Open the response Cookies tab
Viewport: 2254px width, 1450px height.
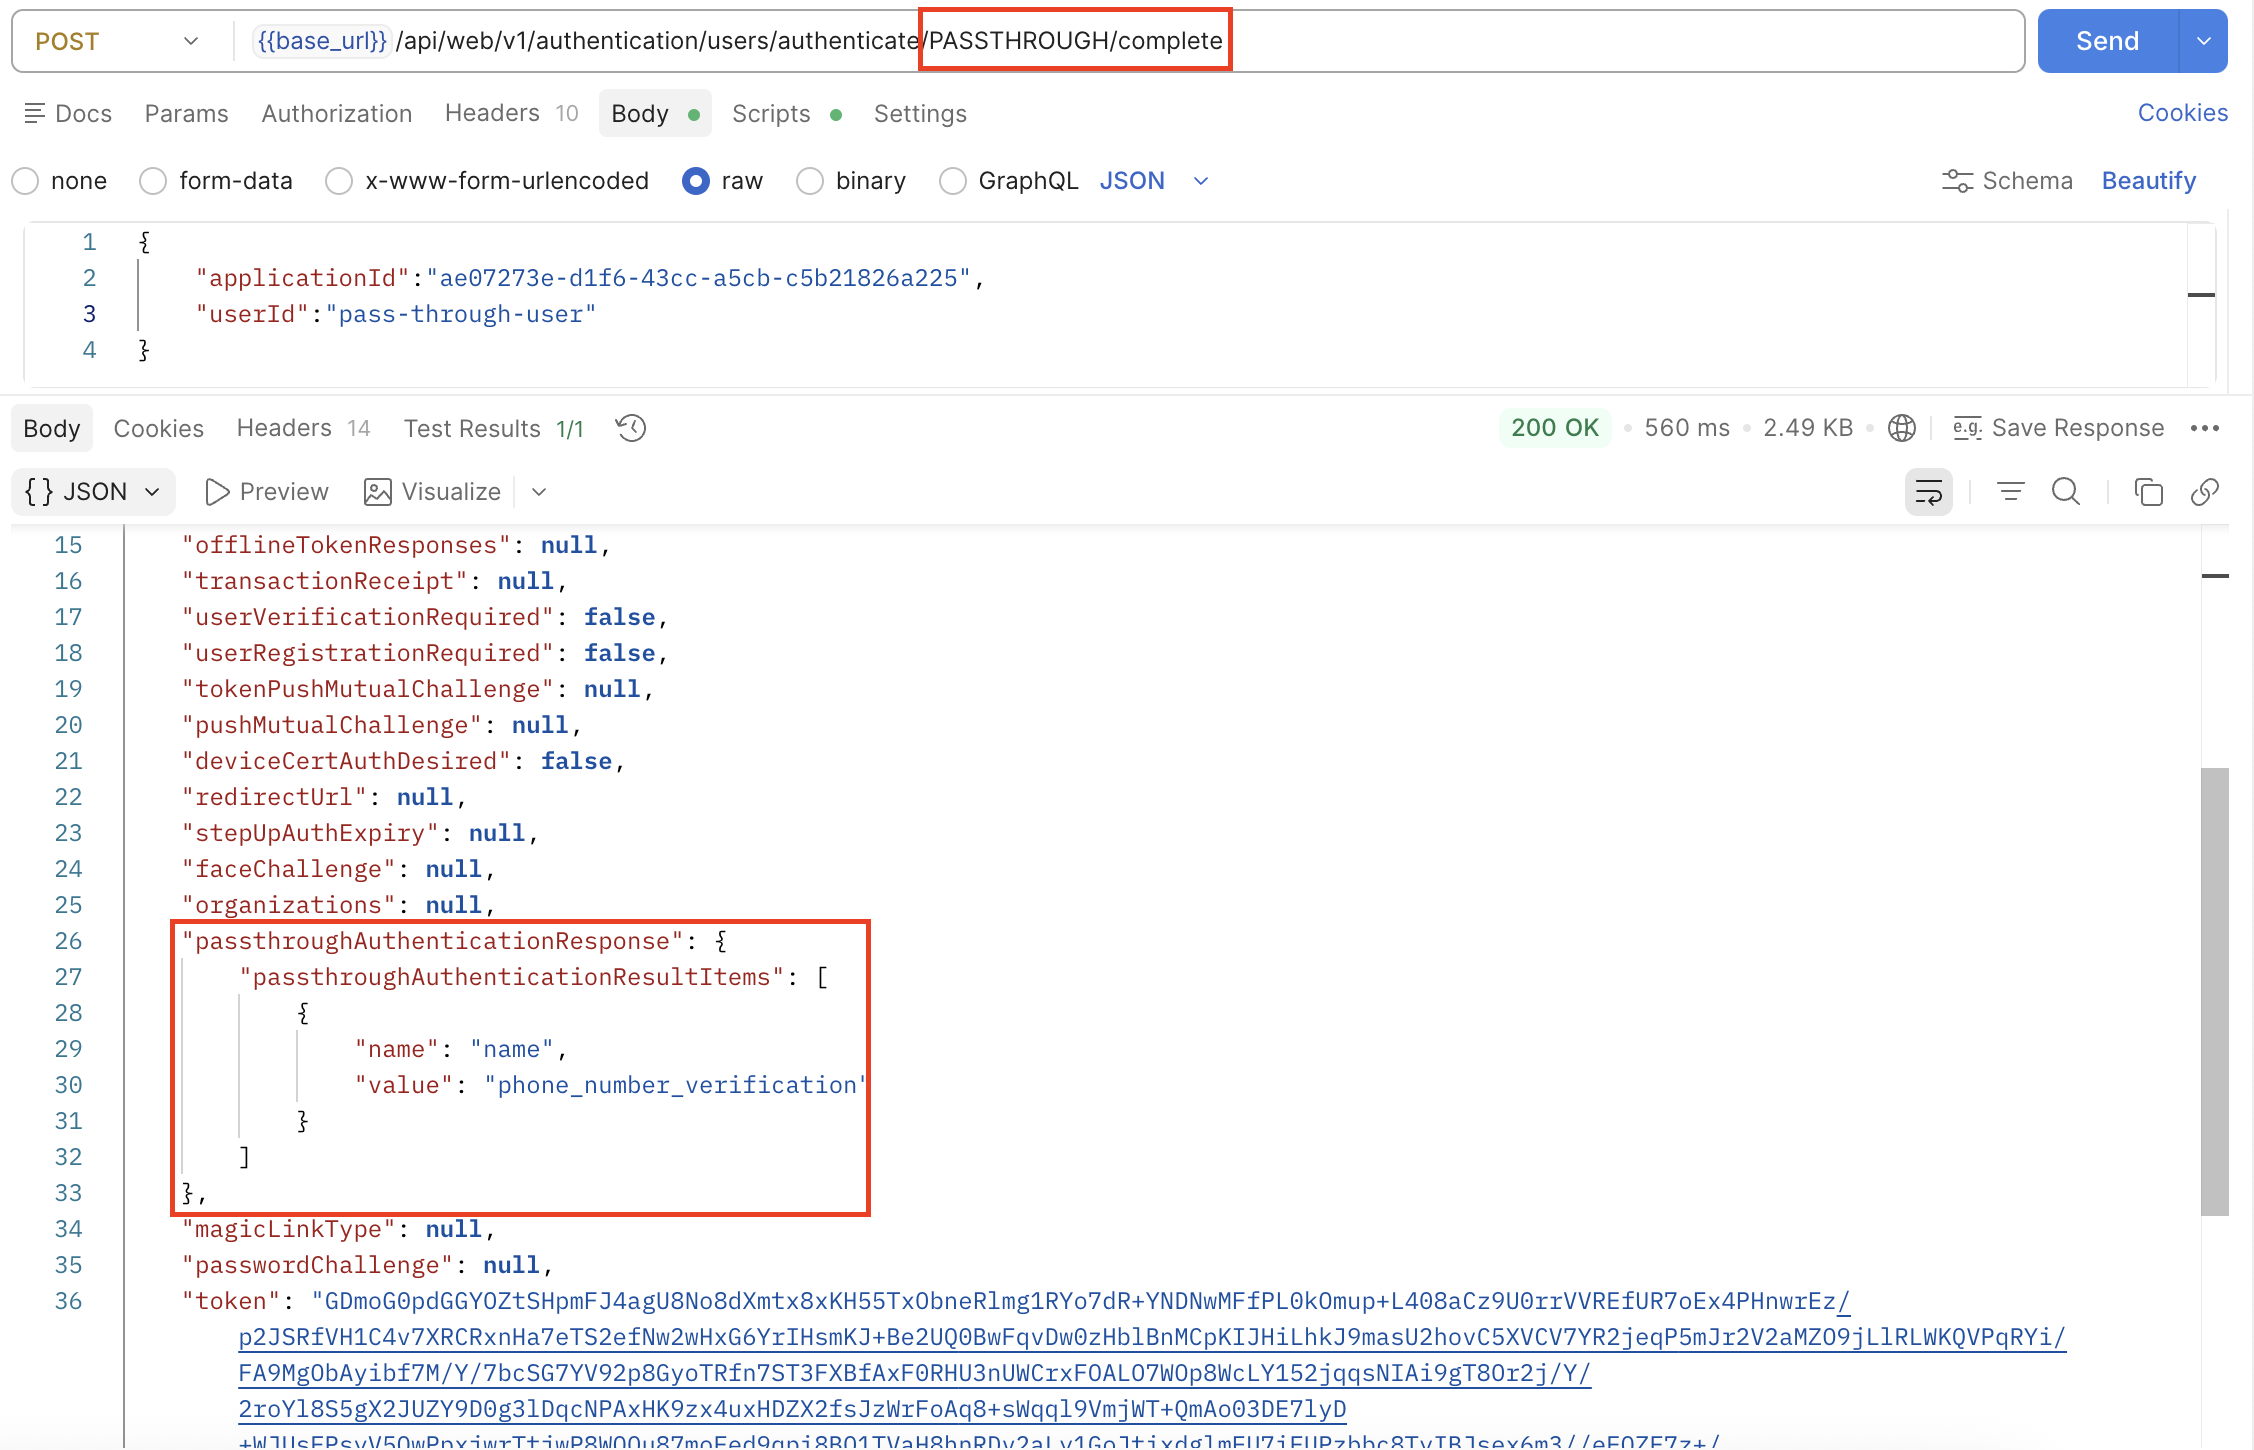[159, 428]
